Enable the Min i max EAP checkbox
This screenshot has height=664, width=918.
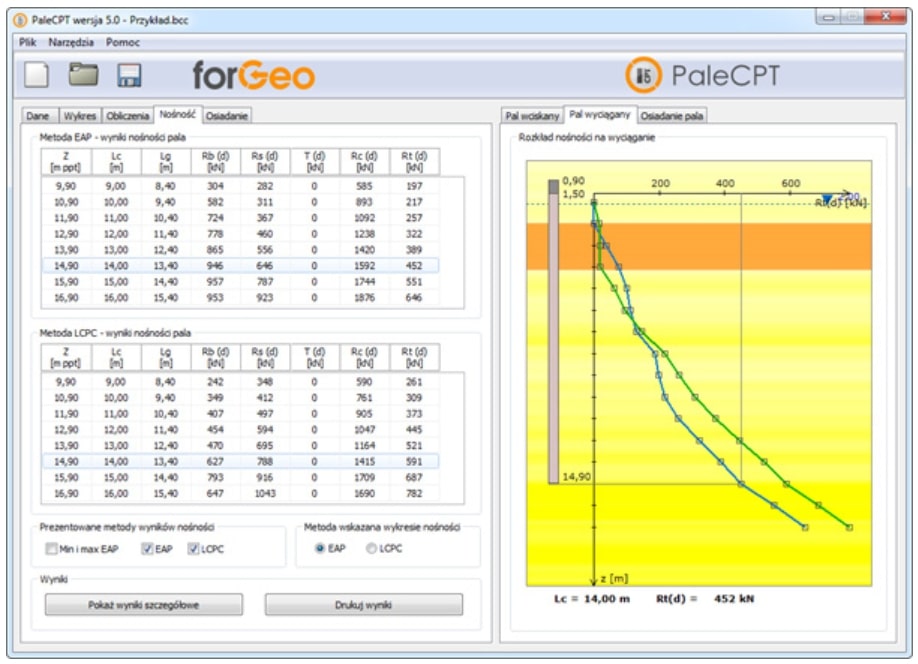(52, 548)
